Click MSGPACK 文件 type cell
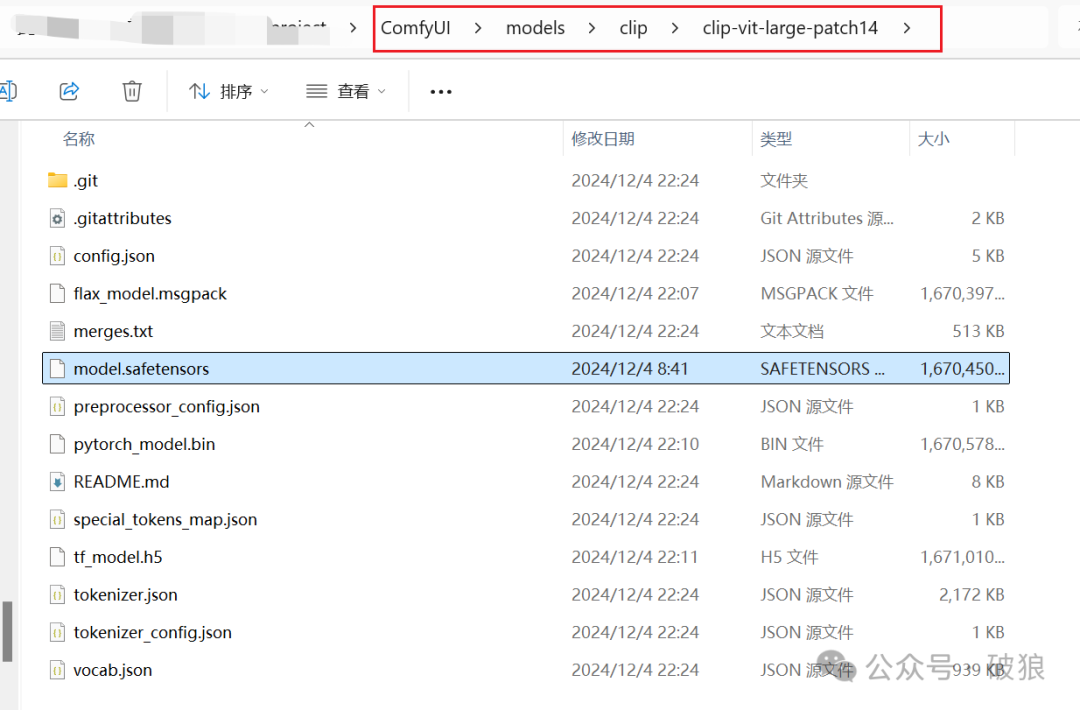Viewport: 1080px width, 710px height. click(817, 294)
